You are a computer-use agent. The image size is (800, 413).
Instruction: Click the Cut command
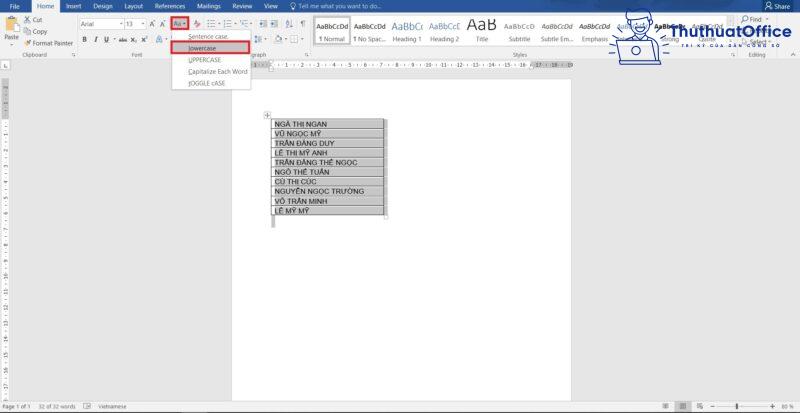coord(33,19)
